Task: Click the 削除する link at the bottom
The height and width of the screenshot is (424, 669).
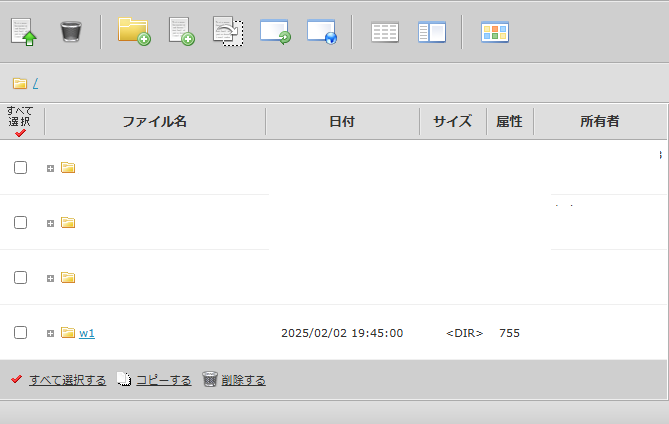Action: [243, 380]
